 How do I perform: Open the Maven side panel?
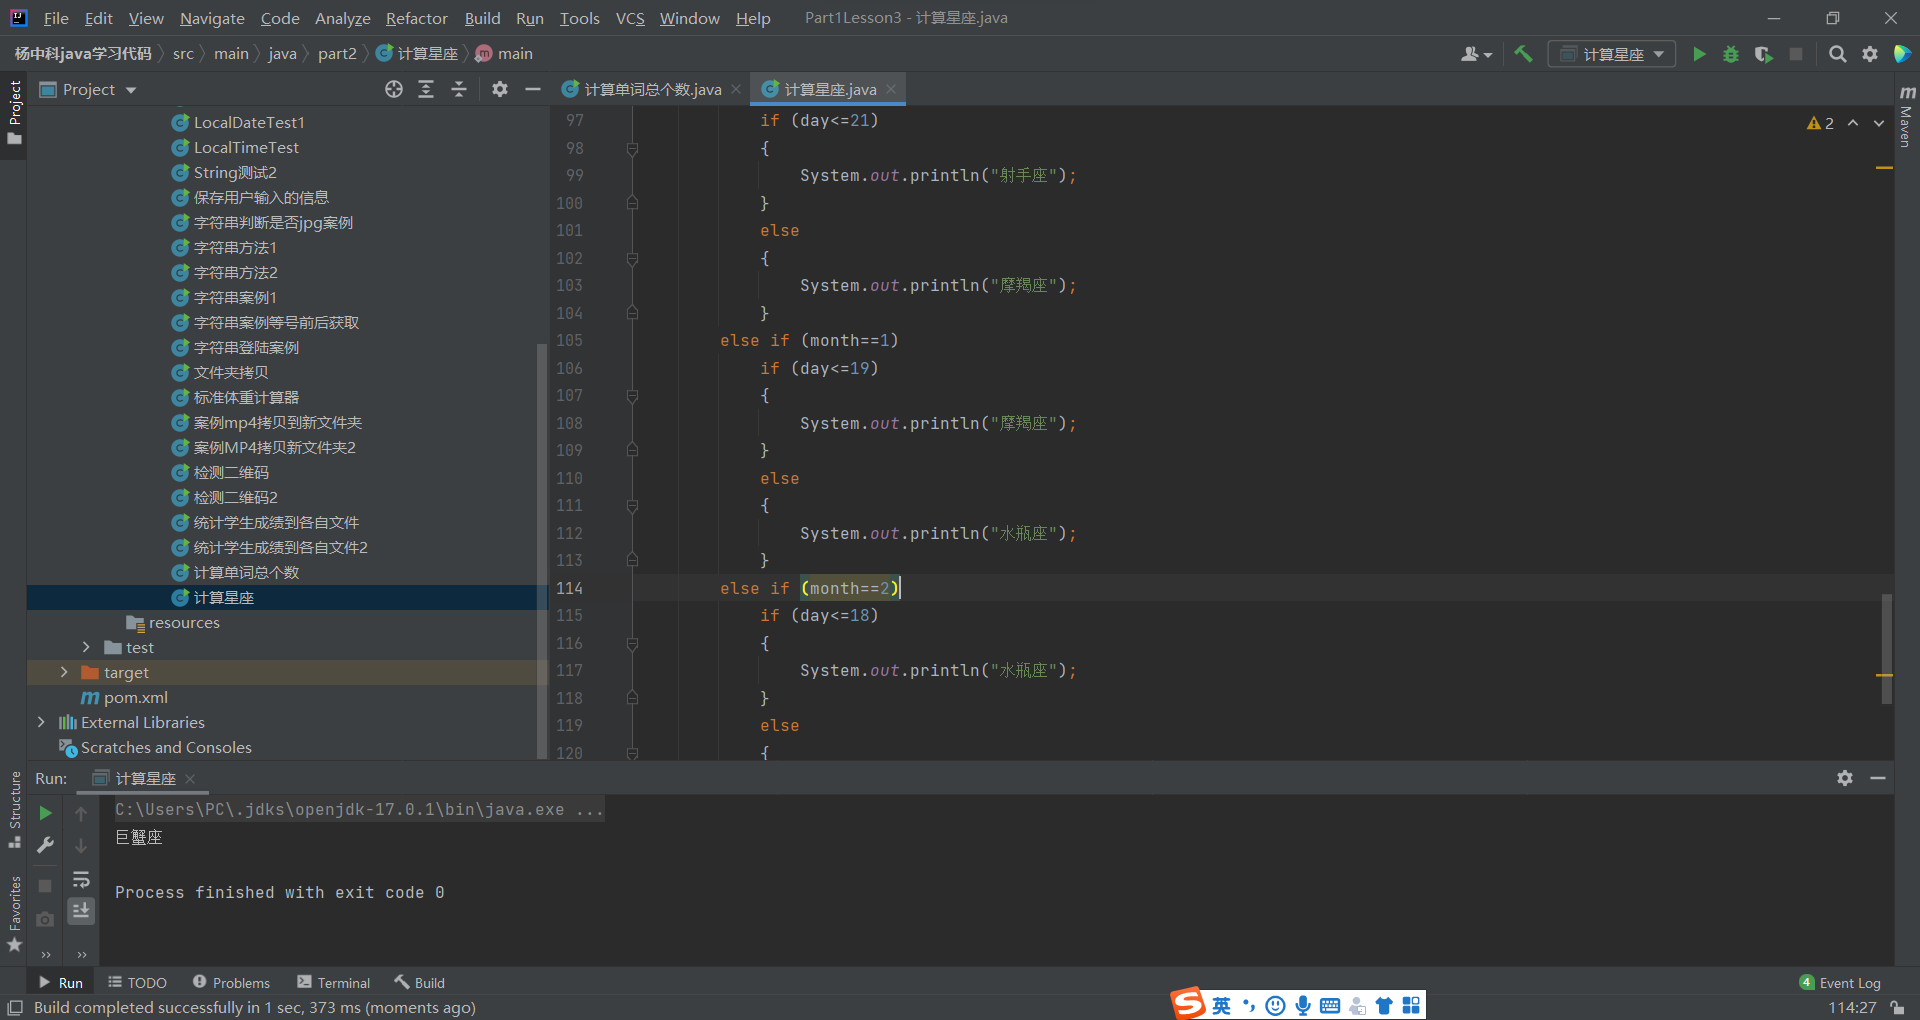point(1906,116)
